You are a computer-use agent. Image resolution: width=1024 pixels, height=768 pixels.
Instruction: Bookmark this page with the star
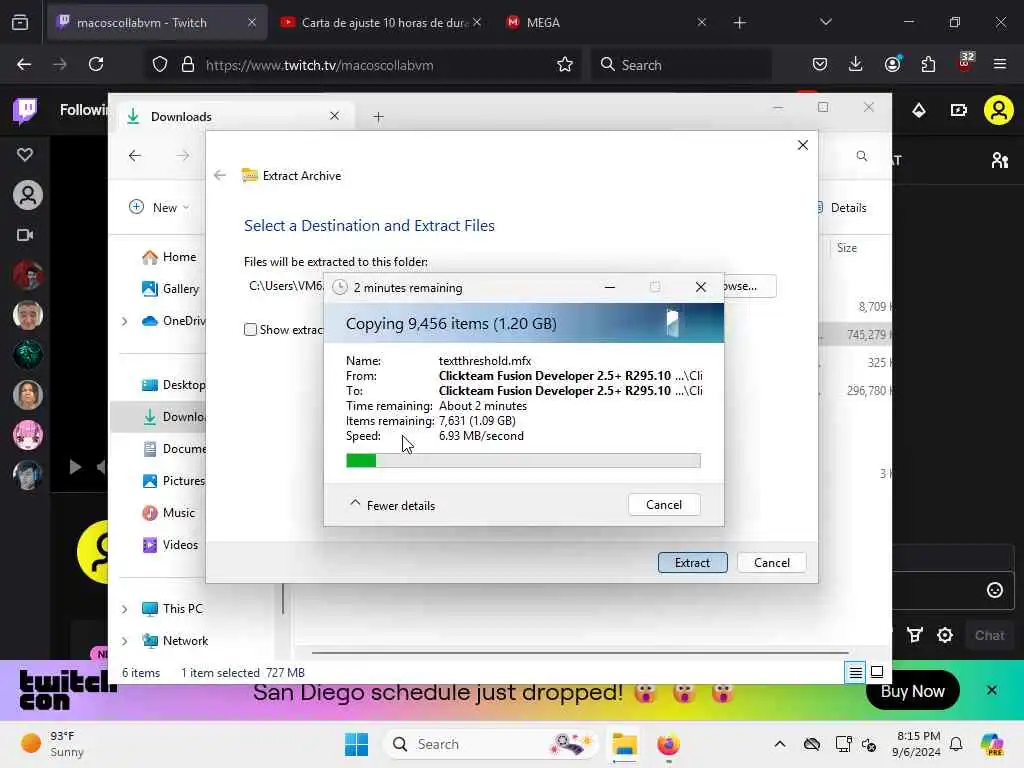click(565, 64)
